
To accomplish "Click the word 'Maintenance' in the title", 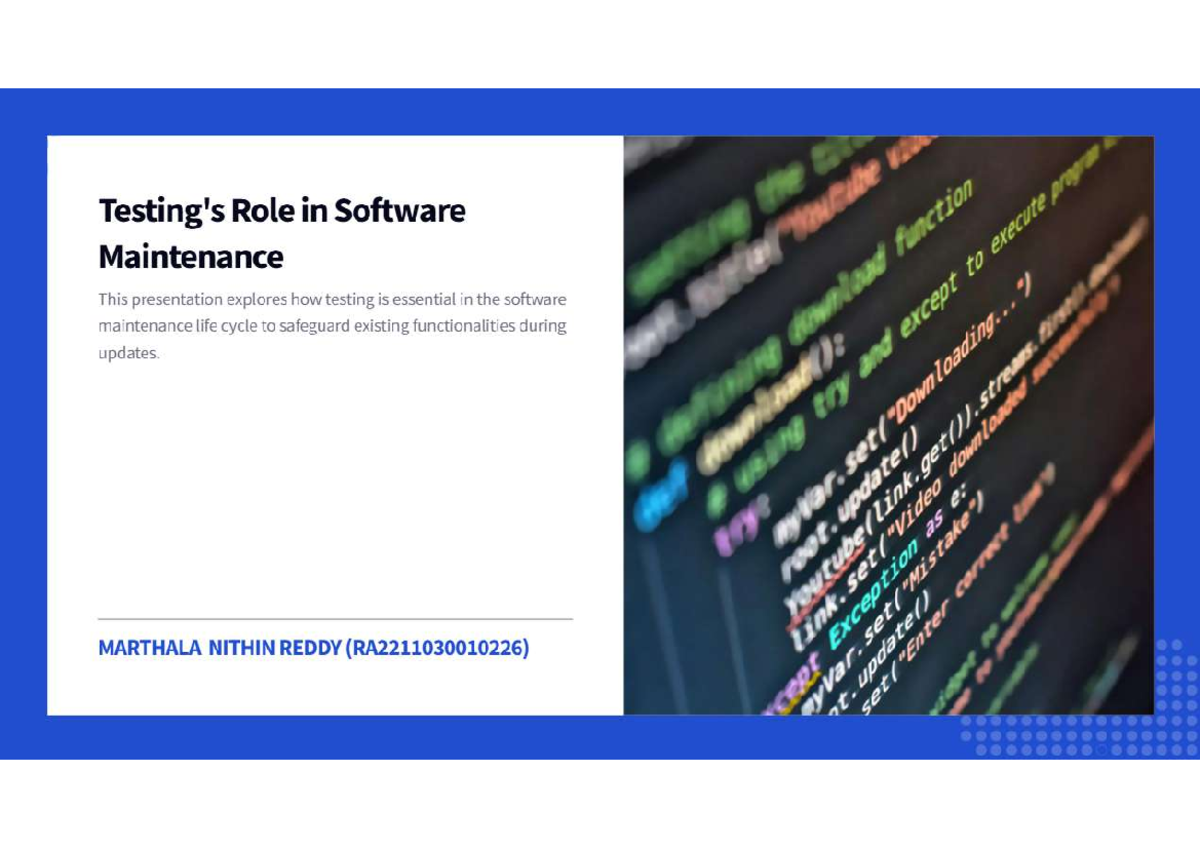I will [x=190, y=257].
